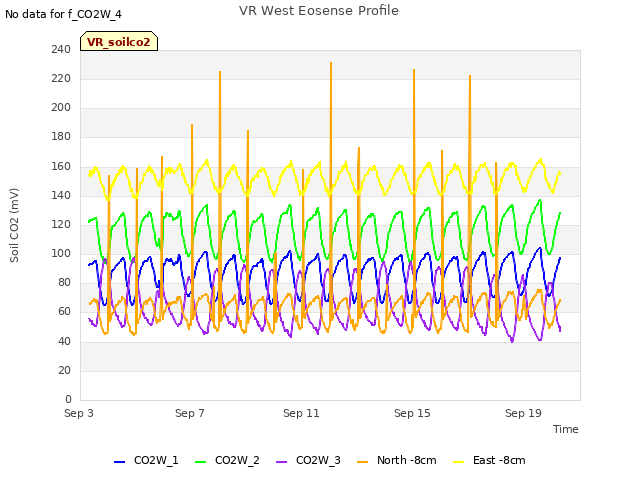
Task: Click the VR_soilco2 label box
Action: tap(119, 41)
